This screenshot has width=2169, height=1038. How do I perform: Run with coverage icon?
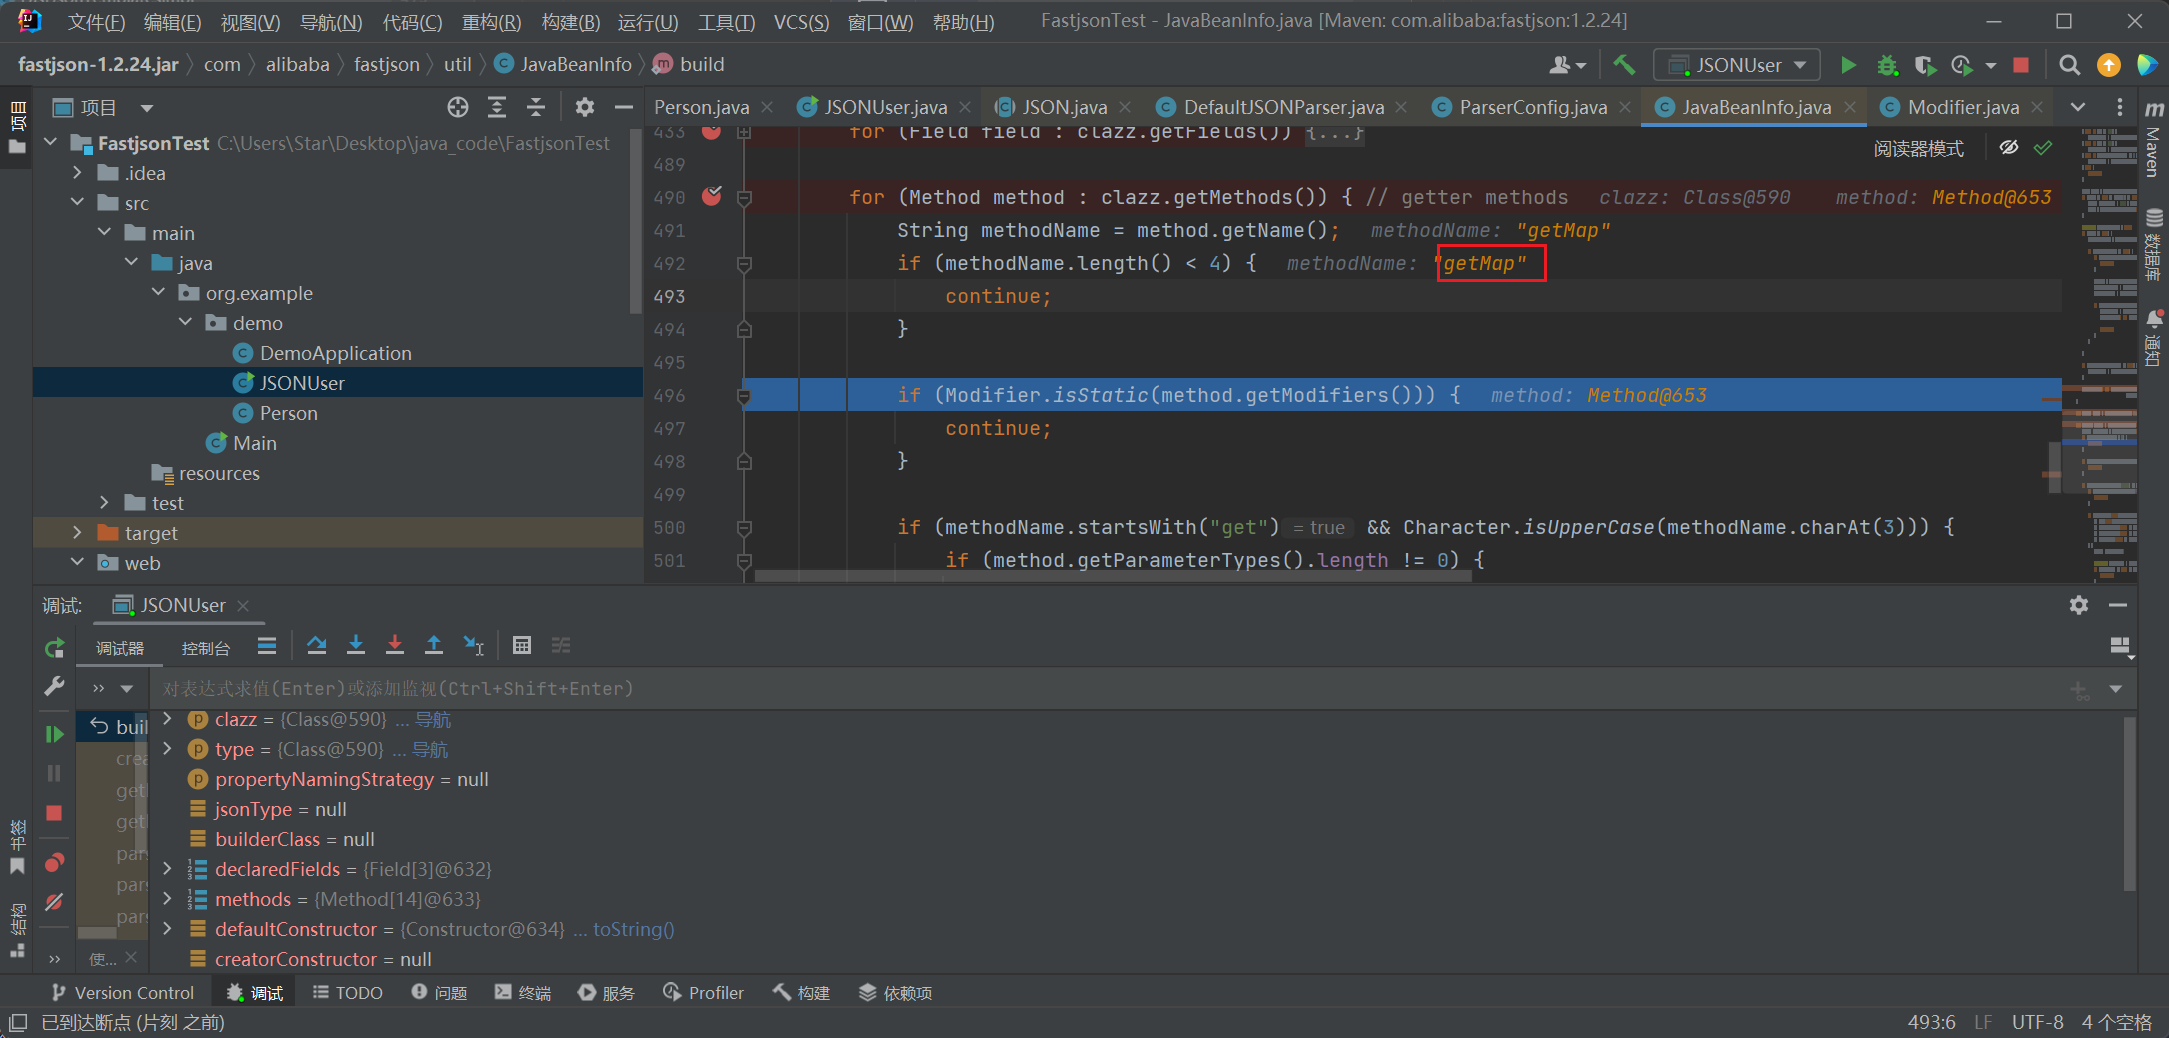click(1925, 65)
